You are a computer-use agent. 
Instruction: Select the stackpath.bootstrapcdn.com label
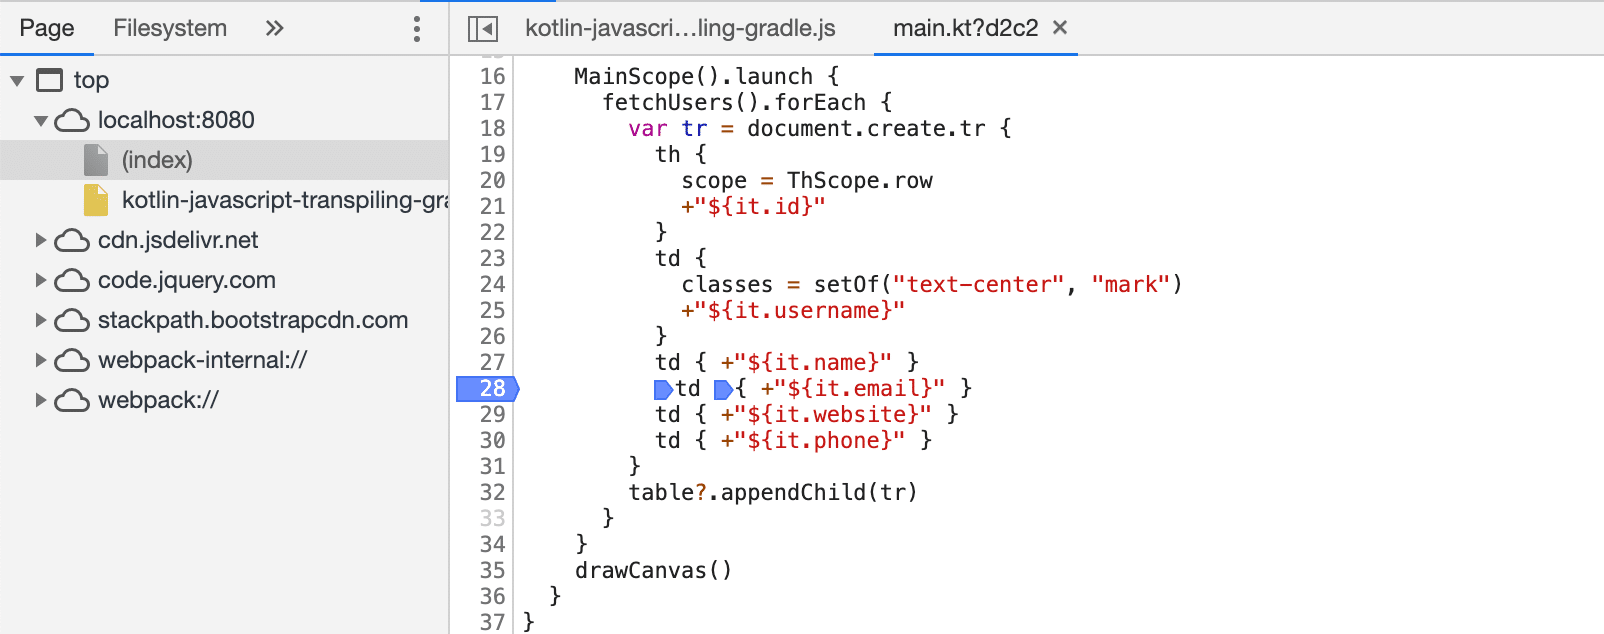[253, 320]
